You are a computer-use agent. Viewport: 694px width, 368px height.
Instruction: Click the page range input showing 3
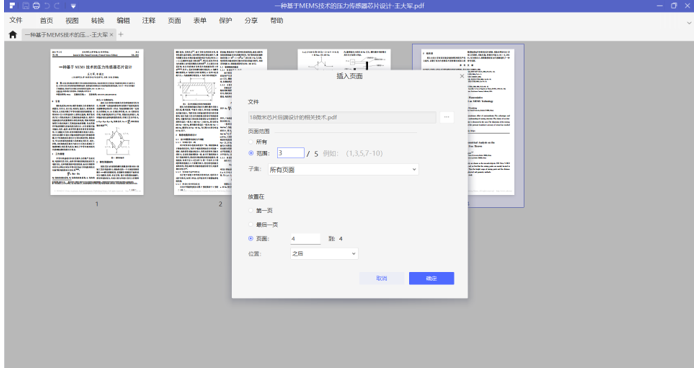pyautogui.click(x=291, y=153)
